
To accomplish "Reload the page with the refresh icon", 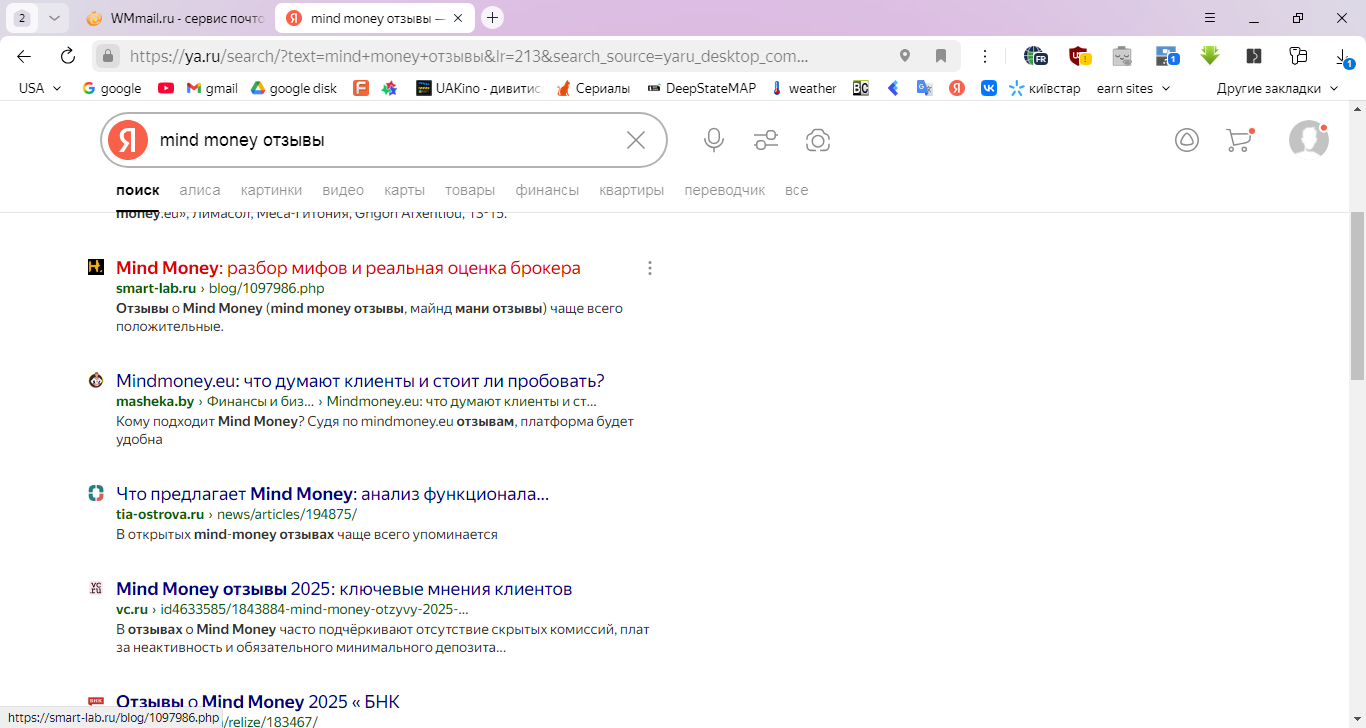I will [68, 56].
